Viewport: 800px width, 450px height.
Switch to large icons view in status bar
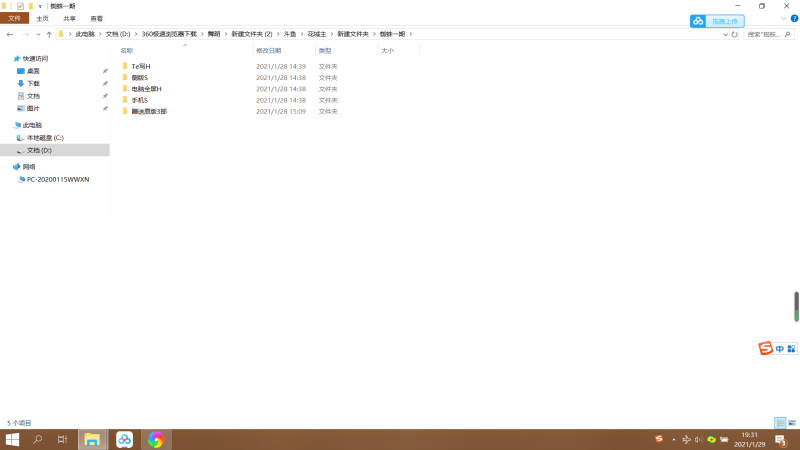[x=792, y=423]
